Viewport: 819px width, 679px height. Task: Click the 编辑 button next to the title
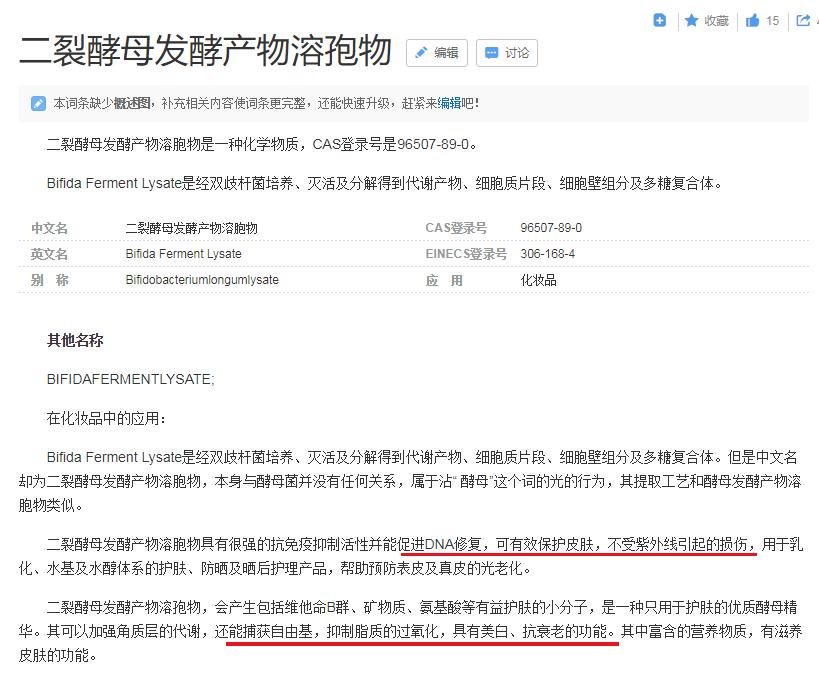pos(435,55)
